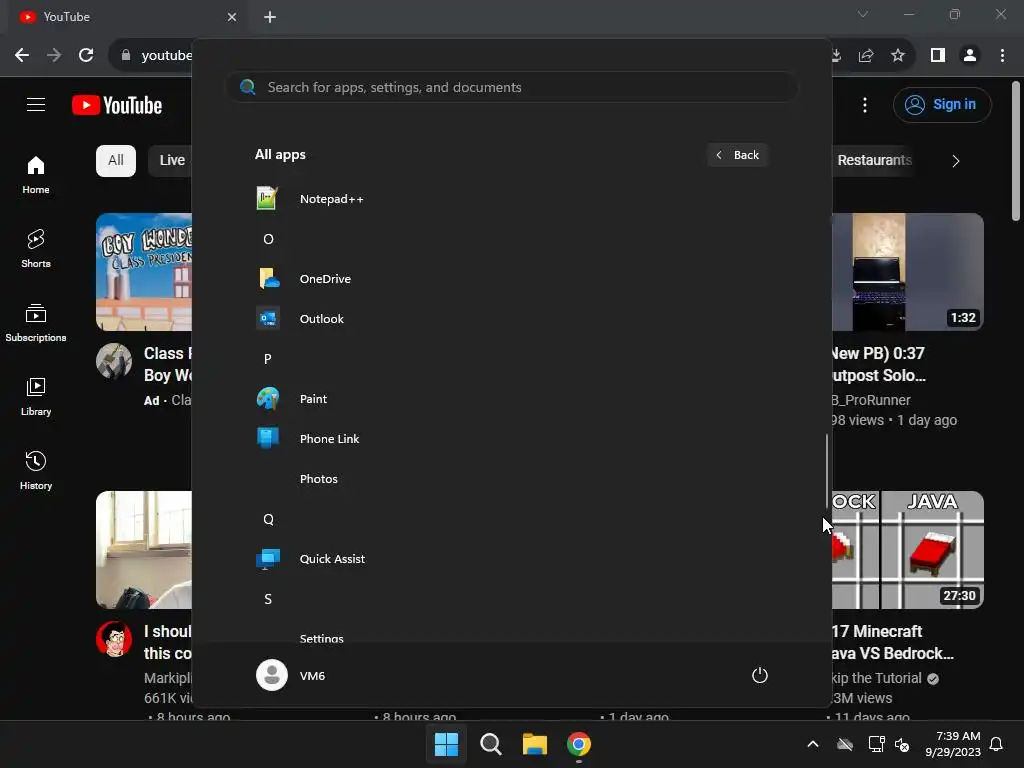Jump to letter O section header

tap(268, 239)
